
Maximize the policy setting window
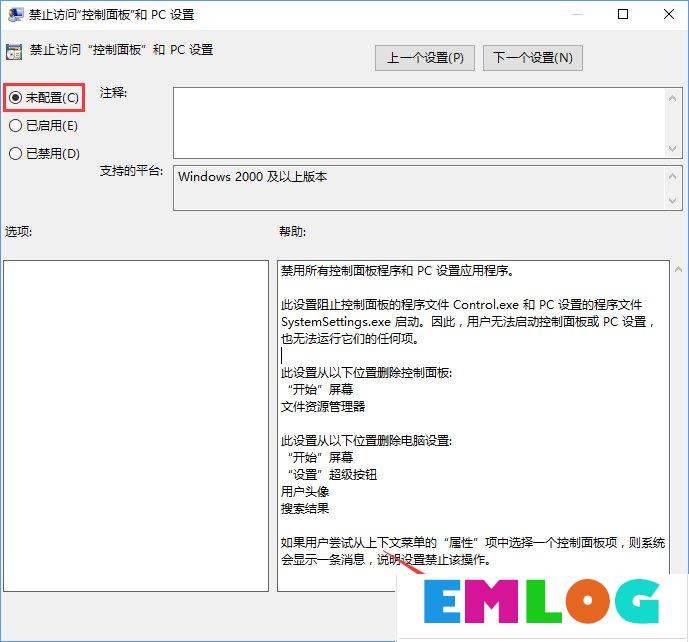(623, 15)
